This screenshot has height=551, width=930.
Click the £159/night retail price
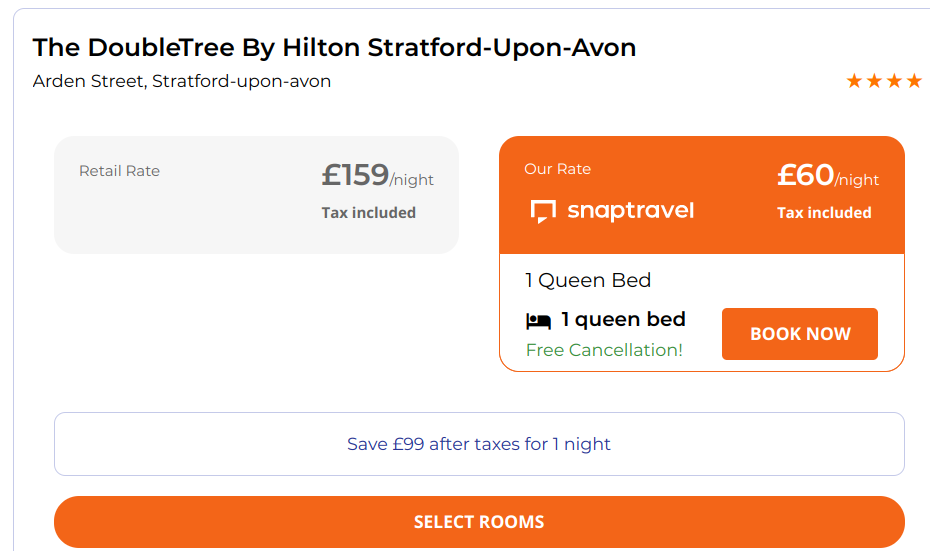point(377,176)
